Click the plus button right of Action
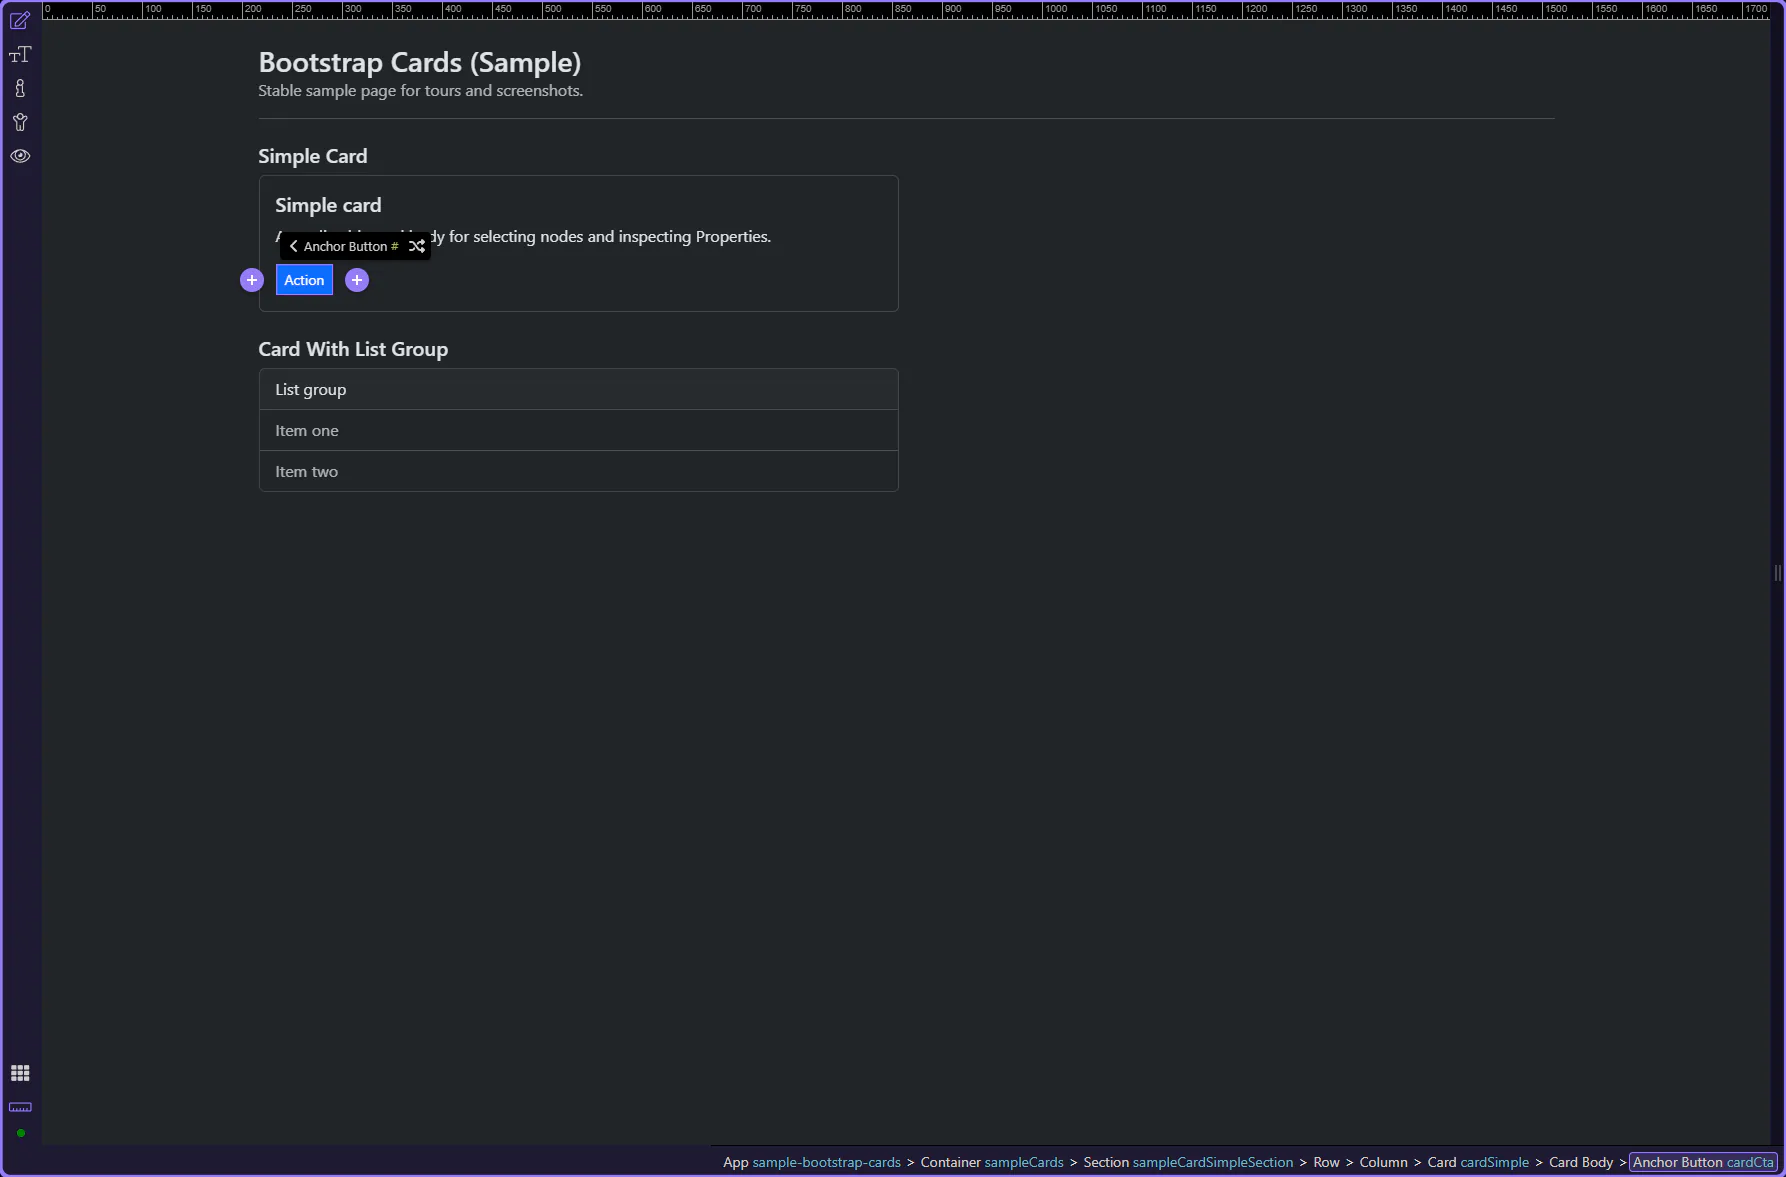The width and height of the screenshot is (1786, 1177). (357, 280)
